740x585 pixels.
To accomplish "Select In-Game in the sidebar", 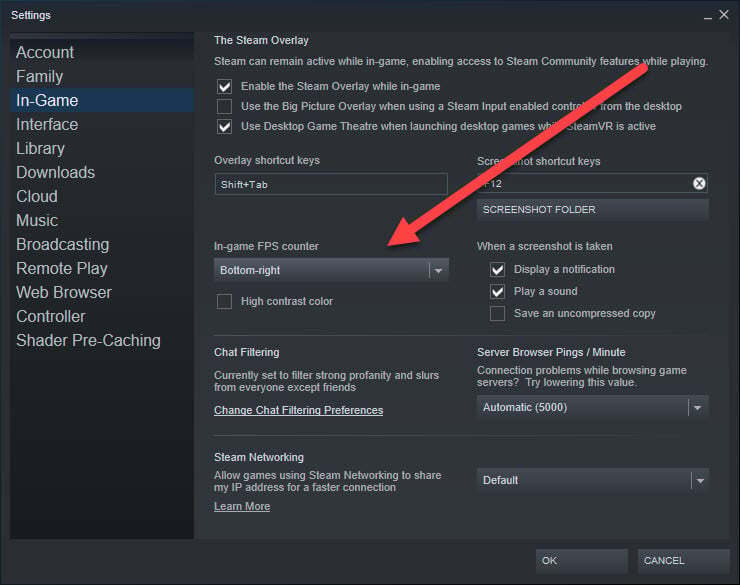I will (x=102, y=100).
